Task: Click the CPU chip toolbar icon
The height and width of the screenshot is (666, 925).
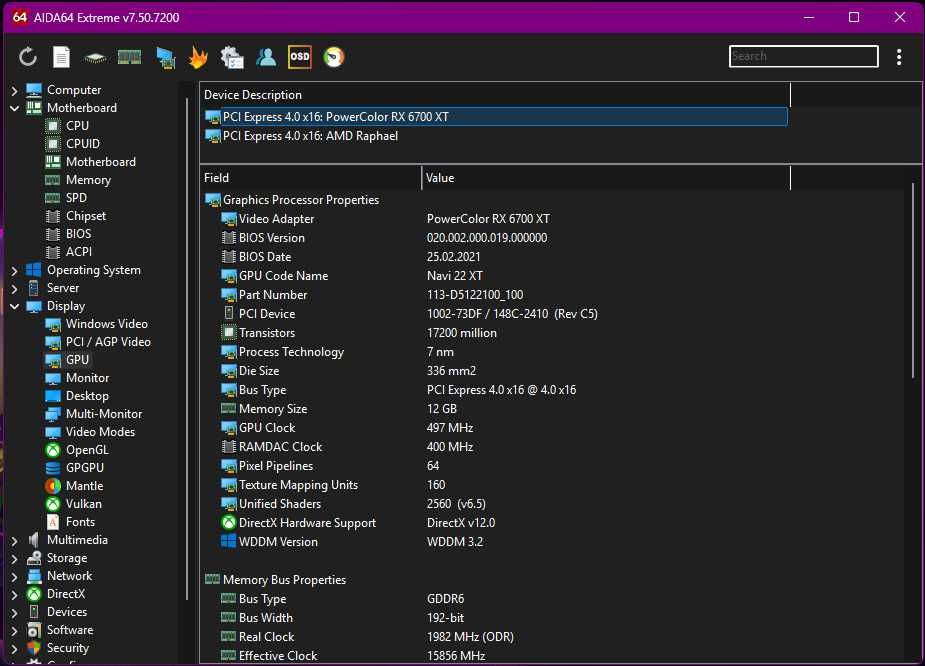Action: point(95,57)
